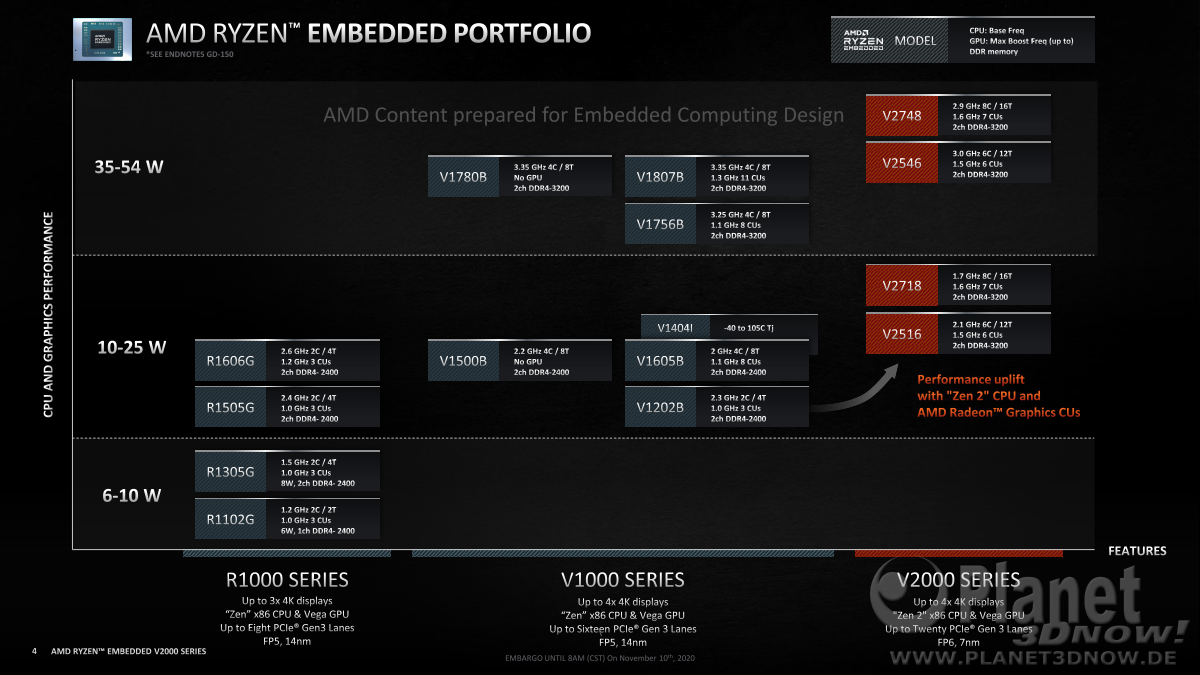This screenshot has height=675, width=1200.
Task: Select the R1102G specs '1.2 GHz 2C / 2T'
Action: pos(309,508)
